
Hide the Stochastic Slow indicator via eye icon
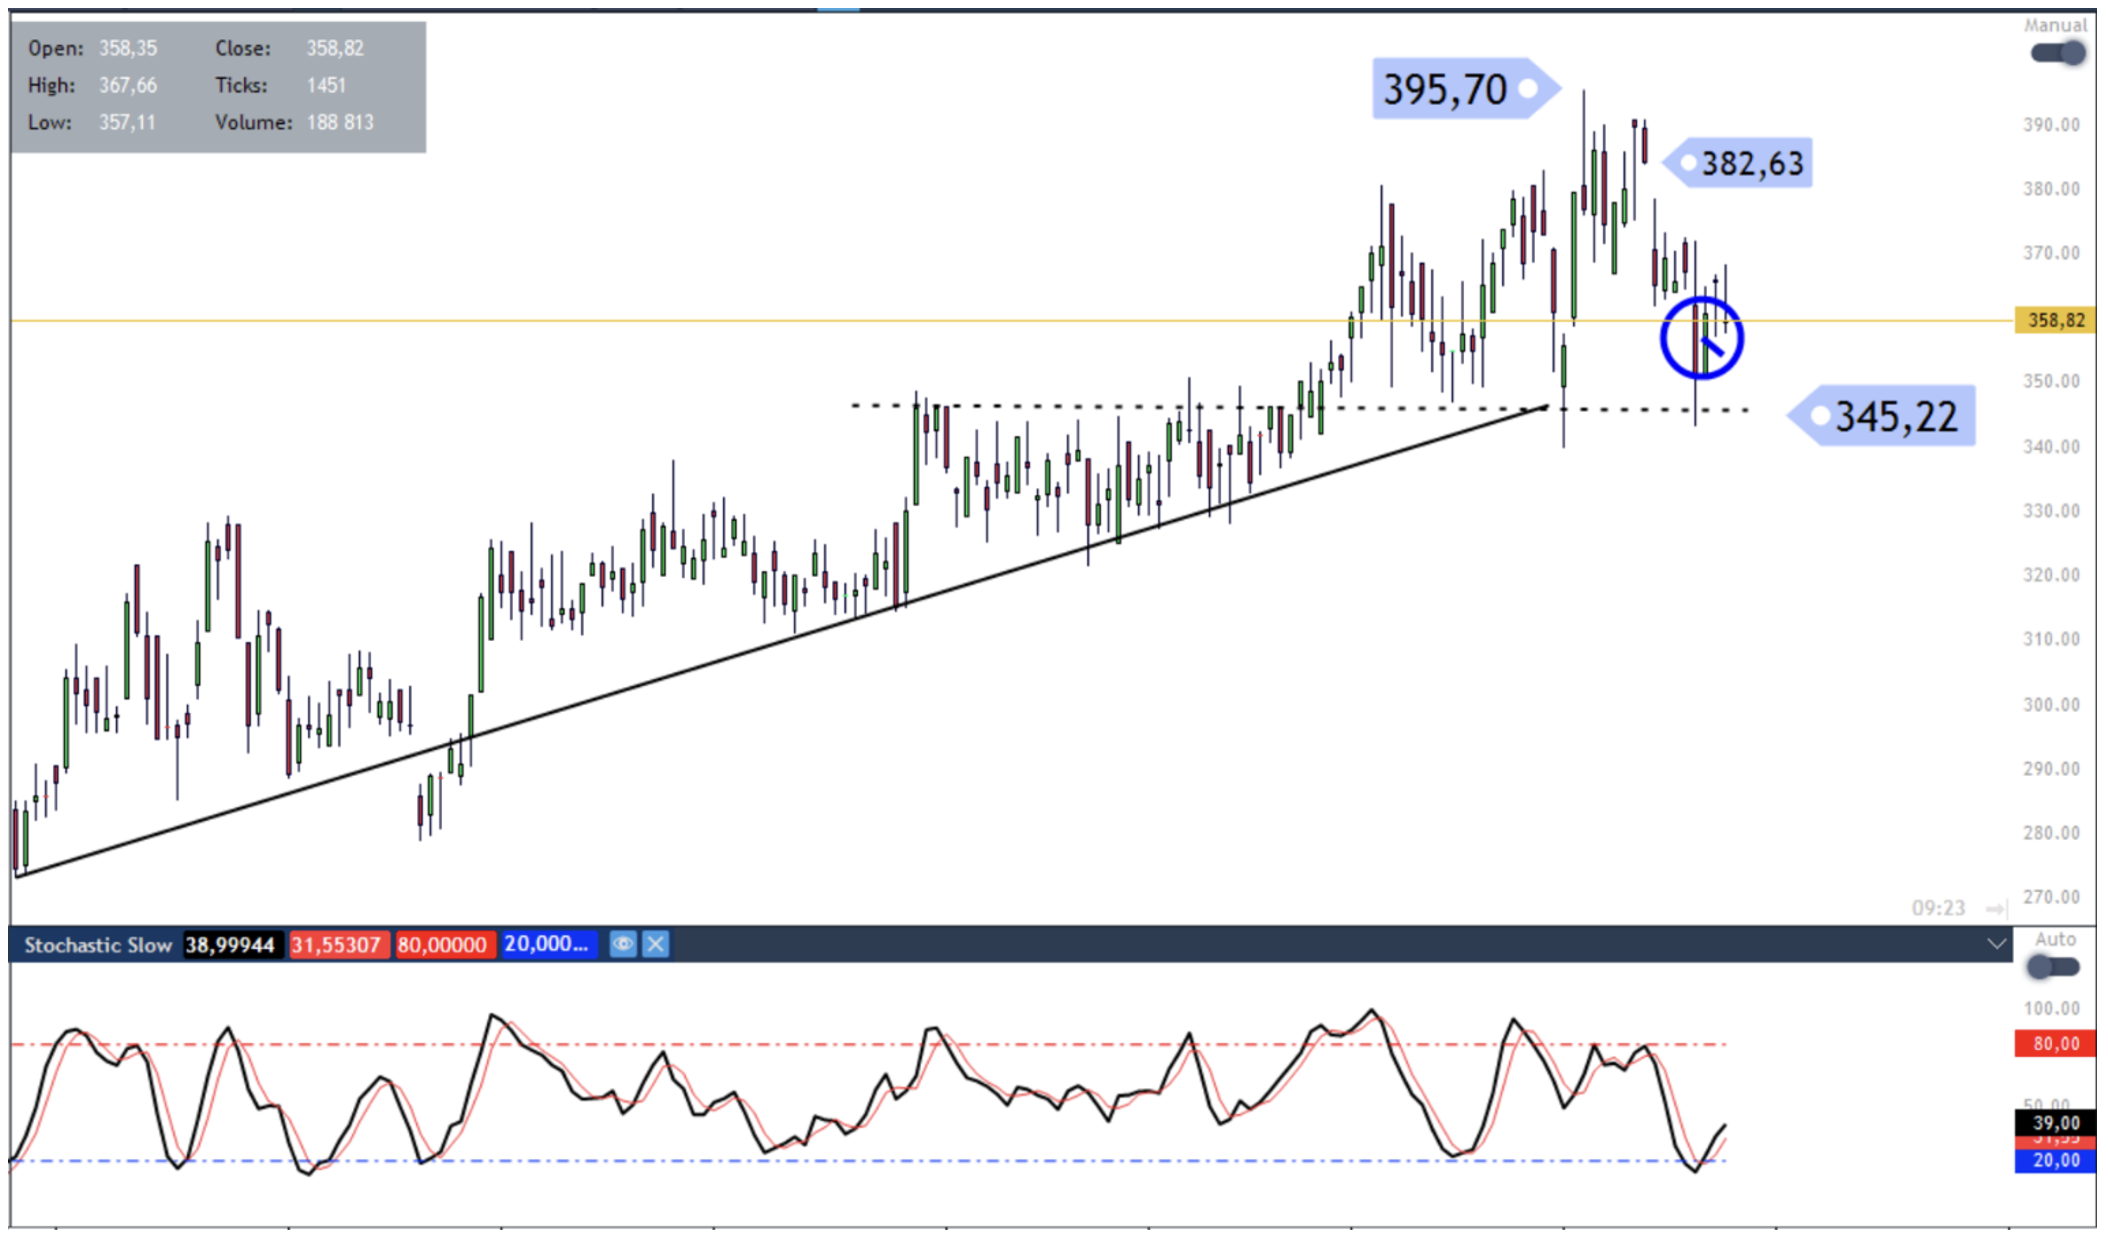622,944
